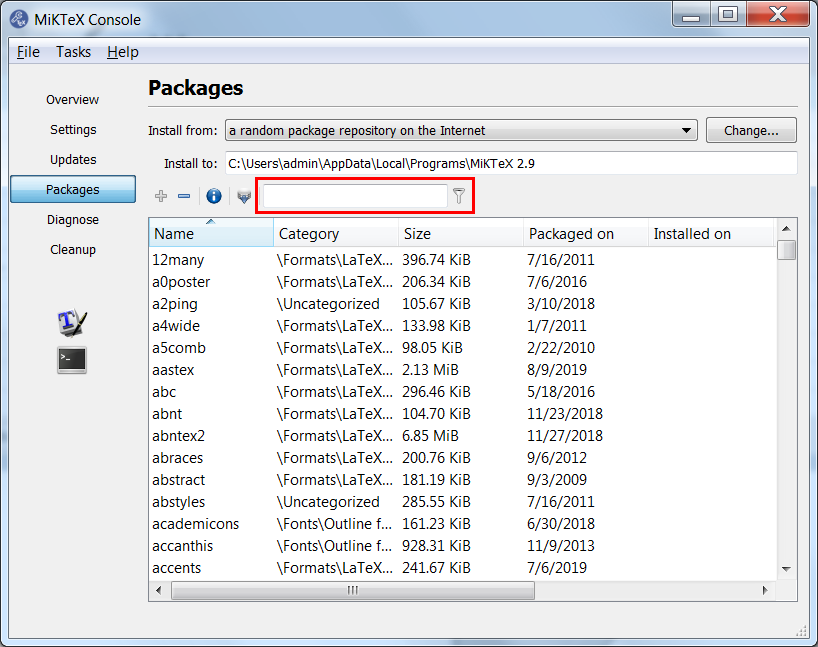Screen dimensions: 818x647
Task: Click the install package plus icon
Action: coord(161,196)
